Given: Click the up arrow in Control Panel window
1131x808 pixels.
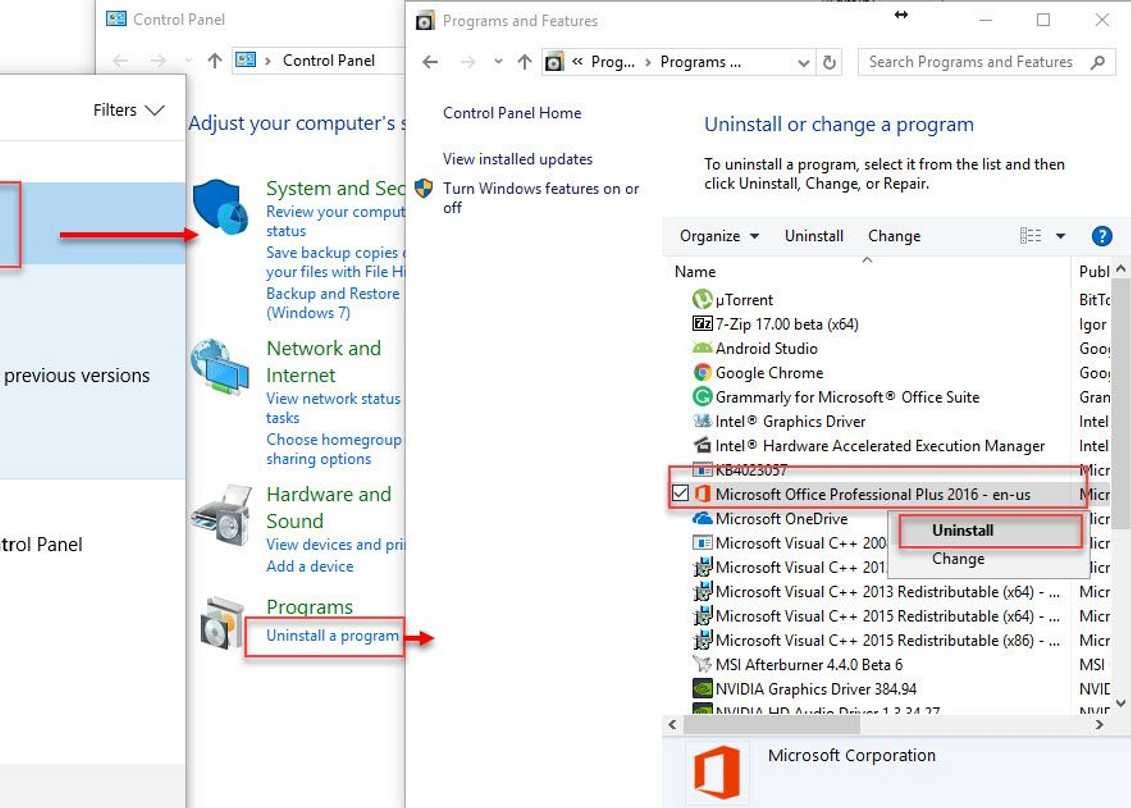Looking at the screenshot, I should (x=214, y=61).
